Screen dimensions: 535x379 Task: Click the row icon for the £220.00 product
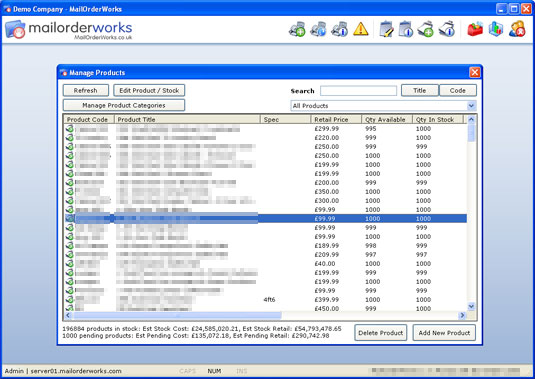click(x=70, y=137)
